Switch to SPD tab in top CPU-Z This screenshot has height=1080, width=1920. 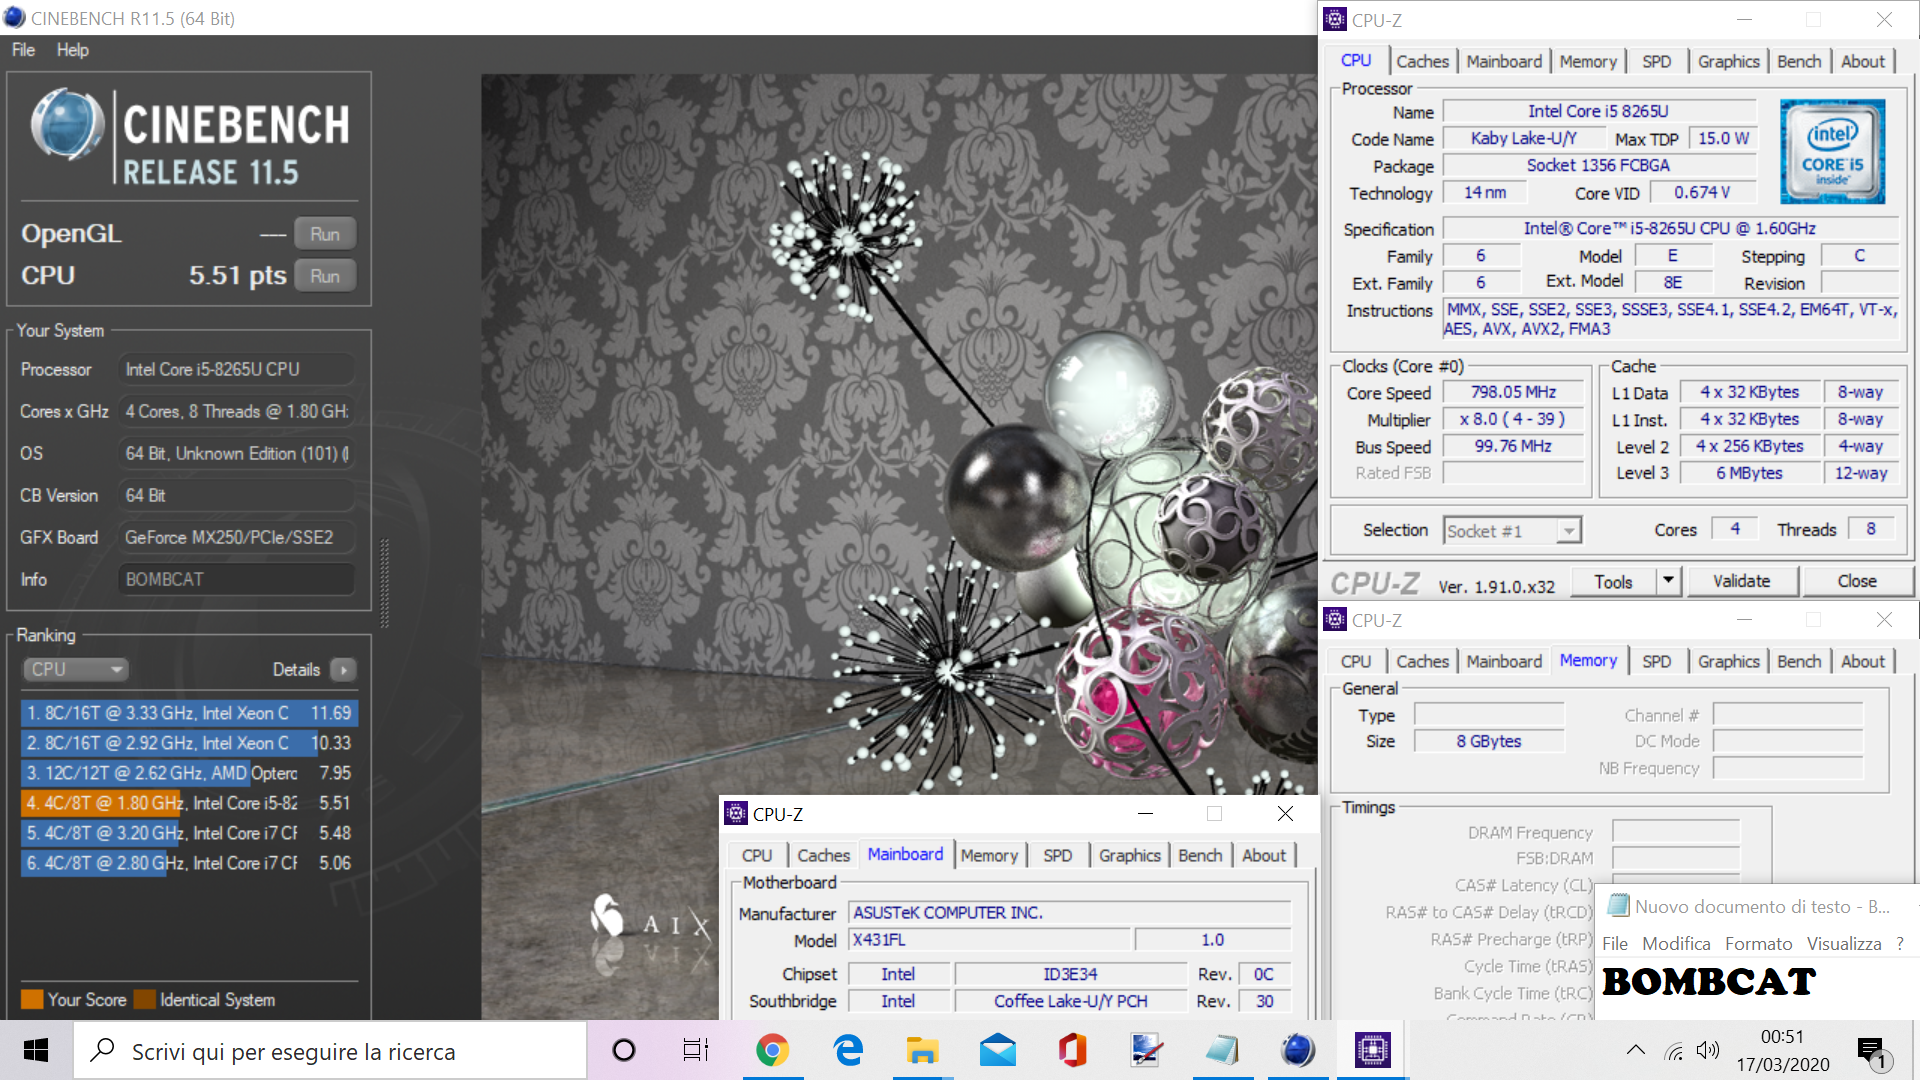(1656, 62)
